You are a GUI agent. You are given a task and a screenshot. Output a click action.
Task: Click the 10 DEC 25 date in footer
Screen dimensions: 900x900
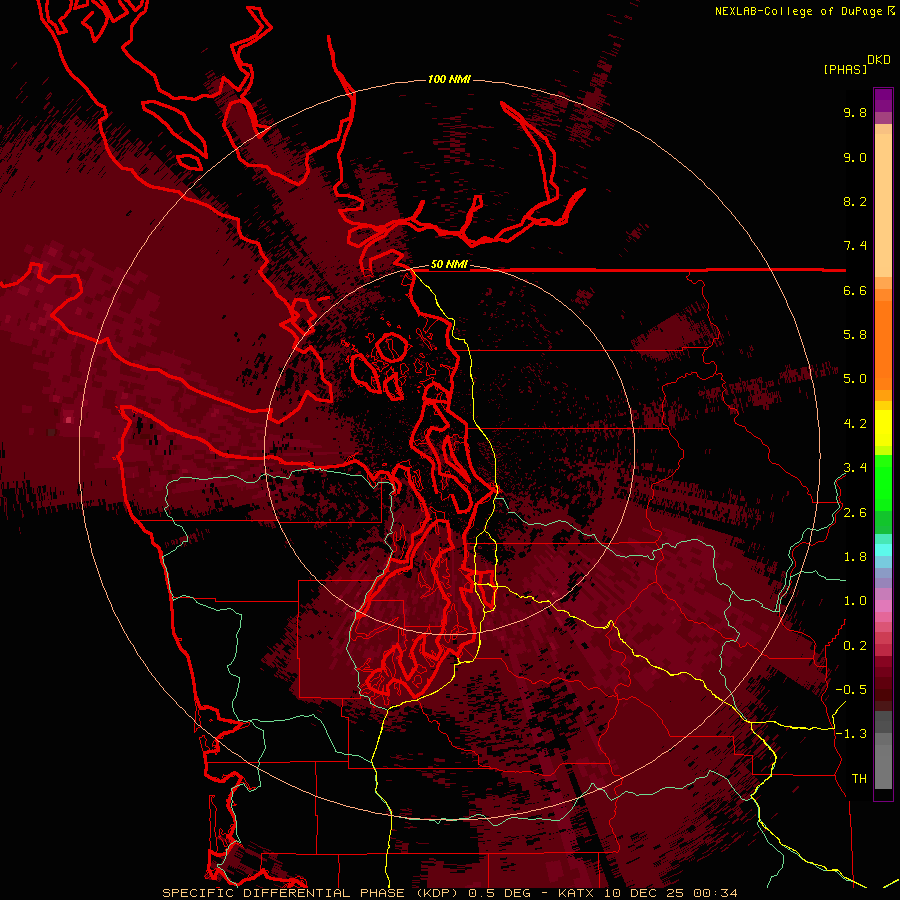643,893
